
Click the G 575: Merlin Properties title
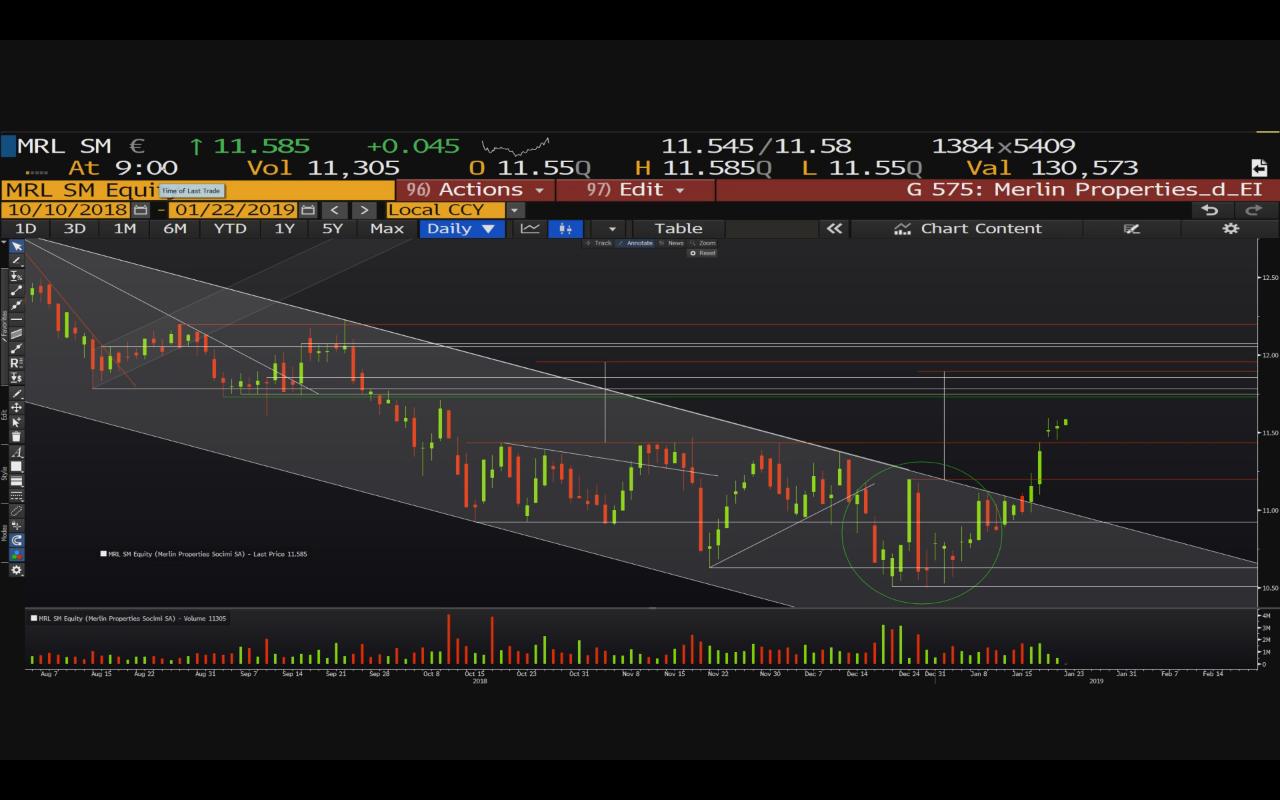click(x=1085, y=190)
